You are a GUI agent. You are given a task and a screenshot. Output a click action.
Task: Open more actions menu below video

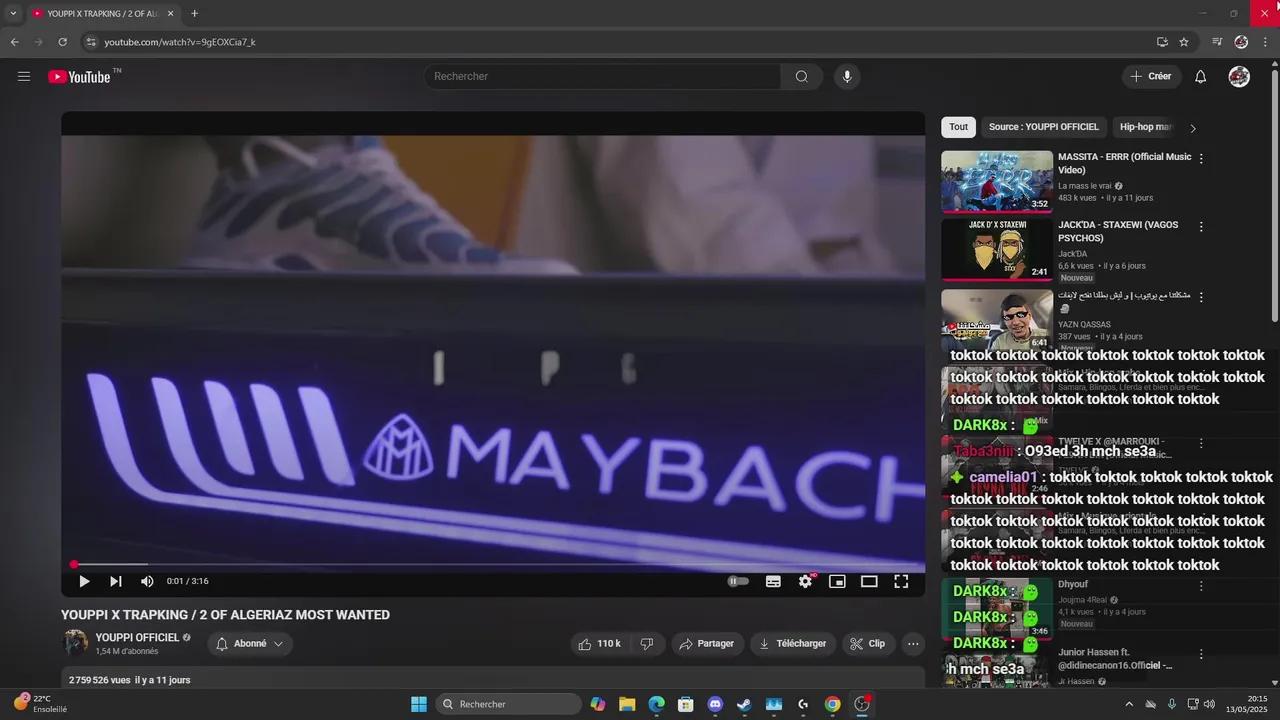(913, 644)
